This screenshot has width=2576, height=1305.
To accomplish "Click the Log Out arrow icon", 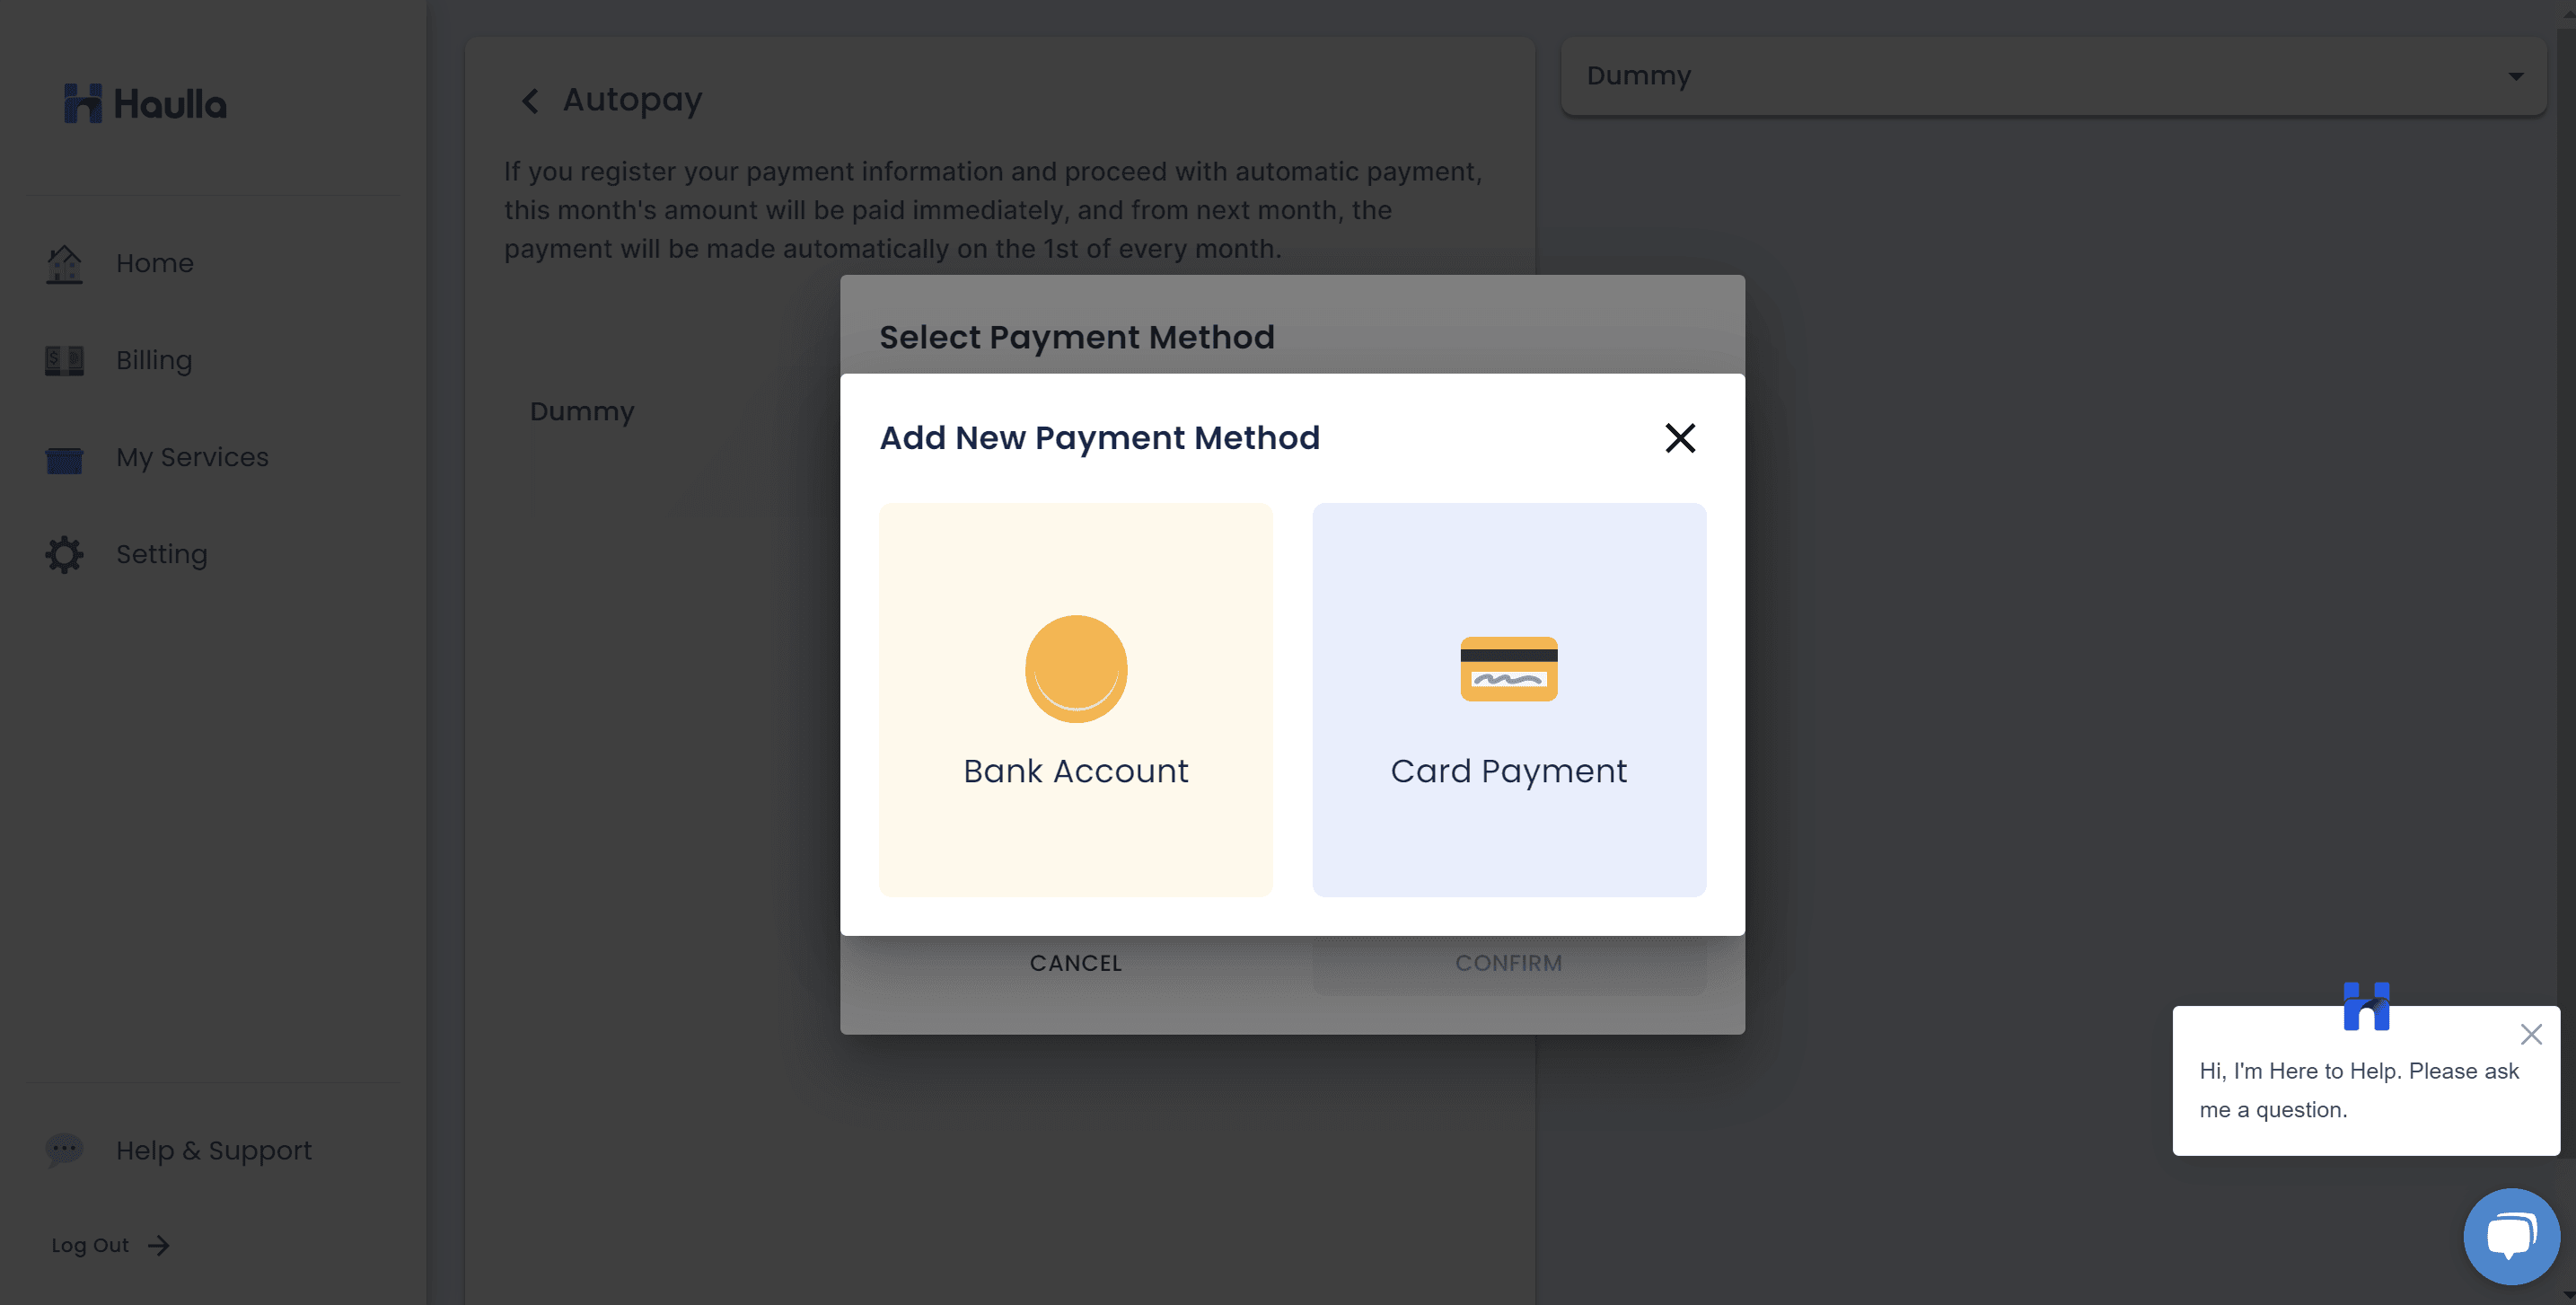I will click(x=158, y=1246).
